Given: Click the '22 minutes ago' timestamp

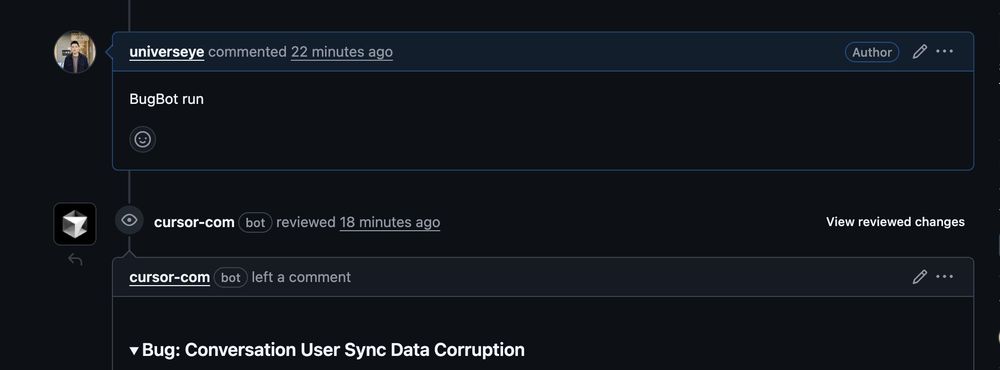Looking at the screenshot, I should (x=342, y=52).
